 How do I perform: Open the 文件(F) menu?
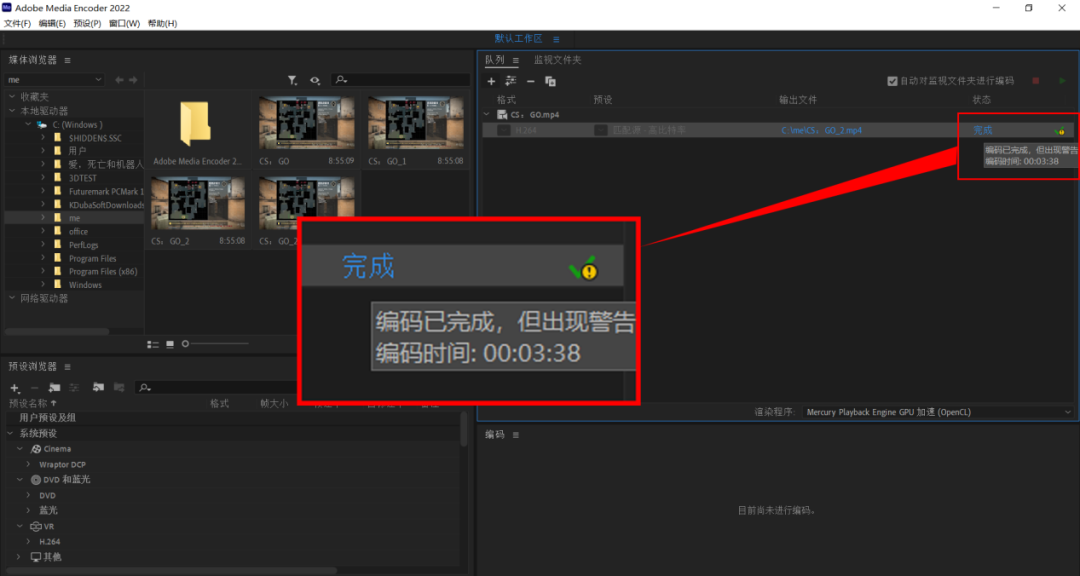(17, 23)
